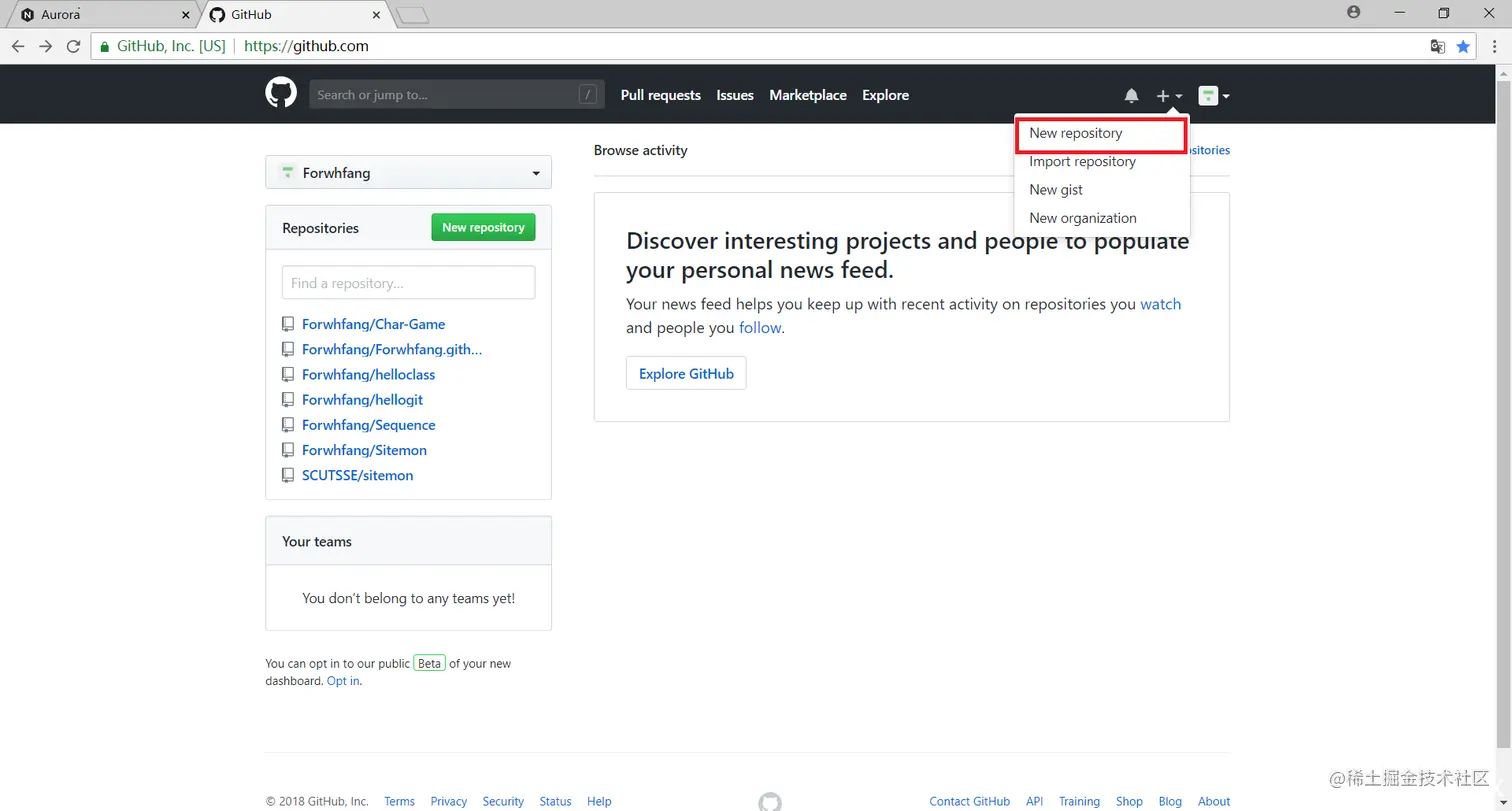This screenshot has height=811, width=1512.
Task: Click browser forward arrow
Action: (x=45, y=46)
